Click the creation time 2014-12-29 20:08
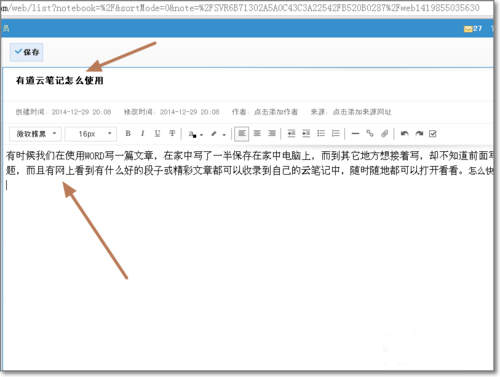 (81, 112)
